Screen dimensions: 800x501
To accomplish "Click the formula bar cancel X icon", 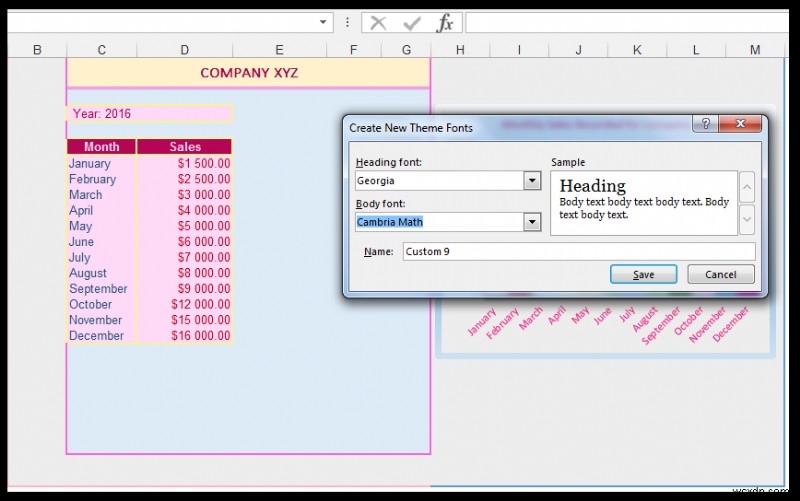I will coord(378,23).
